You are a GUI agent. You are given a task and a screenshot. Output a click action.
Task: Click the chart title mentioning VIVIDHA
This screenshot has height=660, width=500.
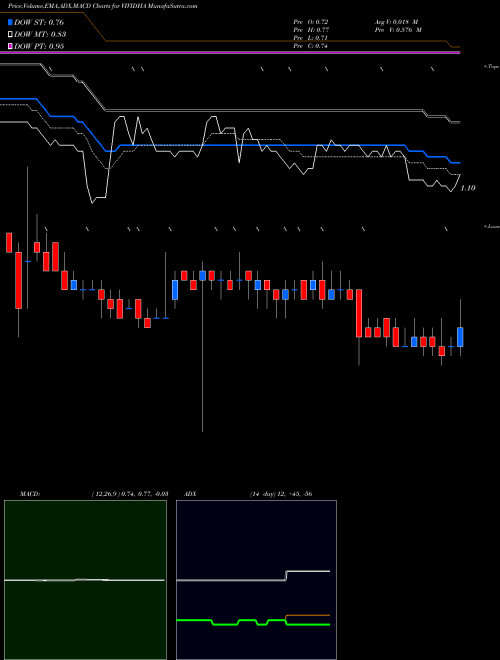[x=102, y=6]
